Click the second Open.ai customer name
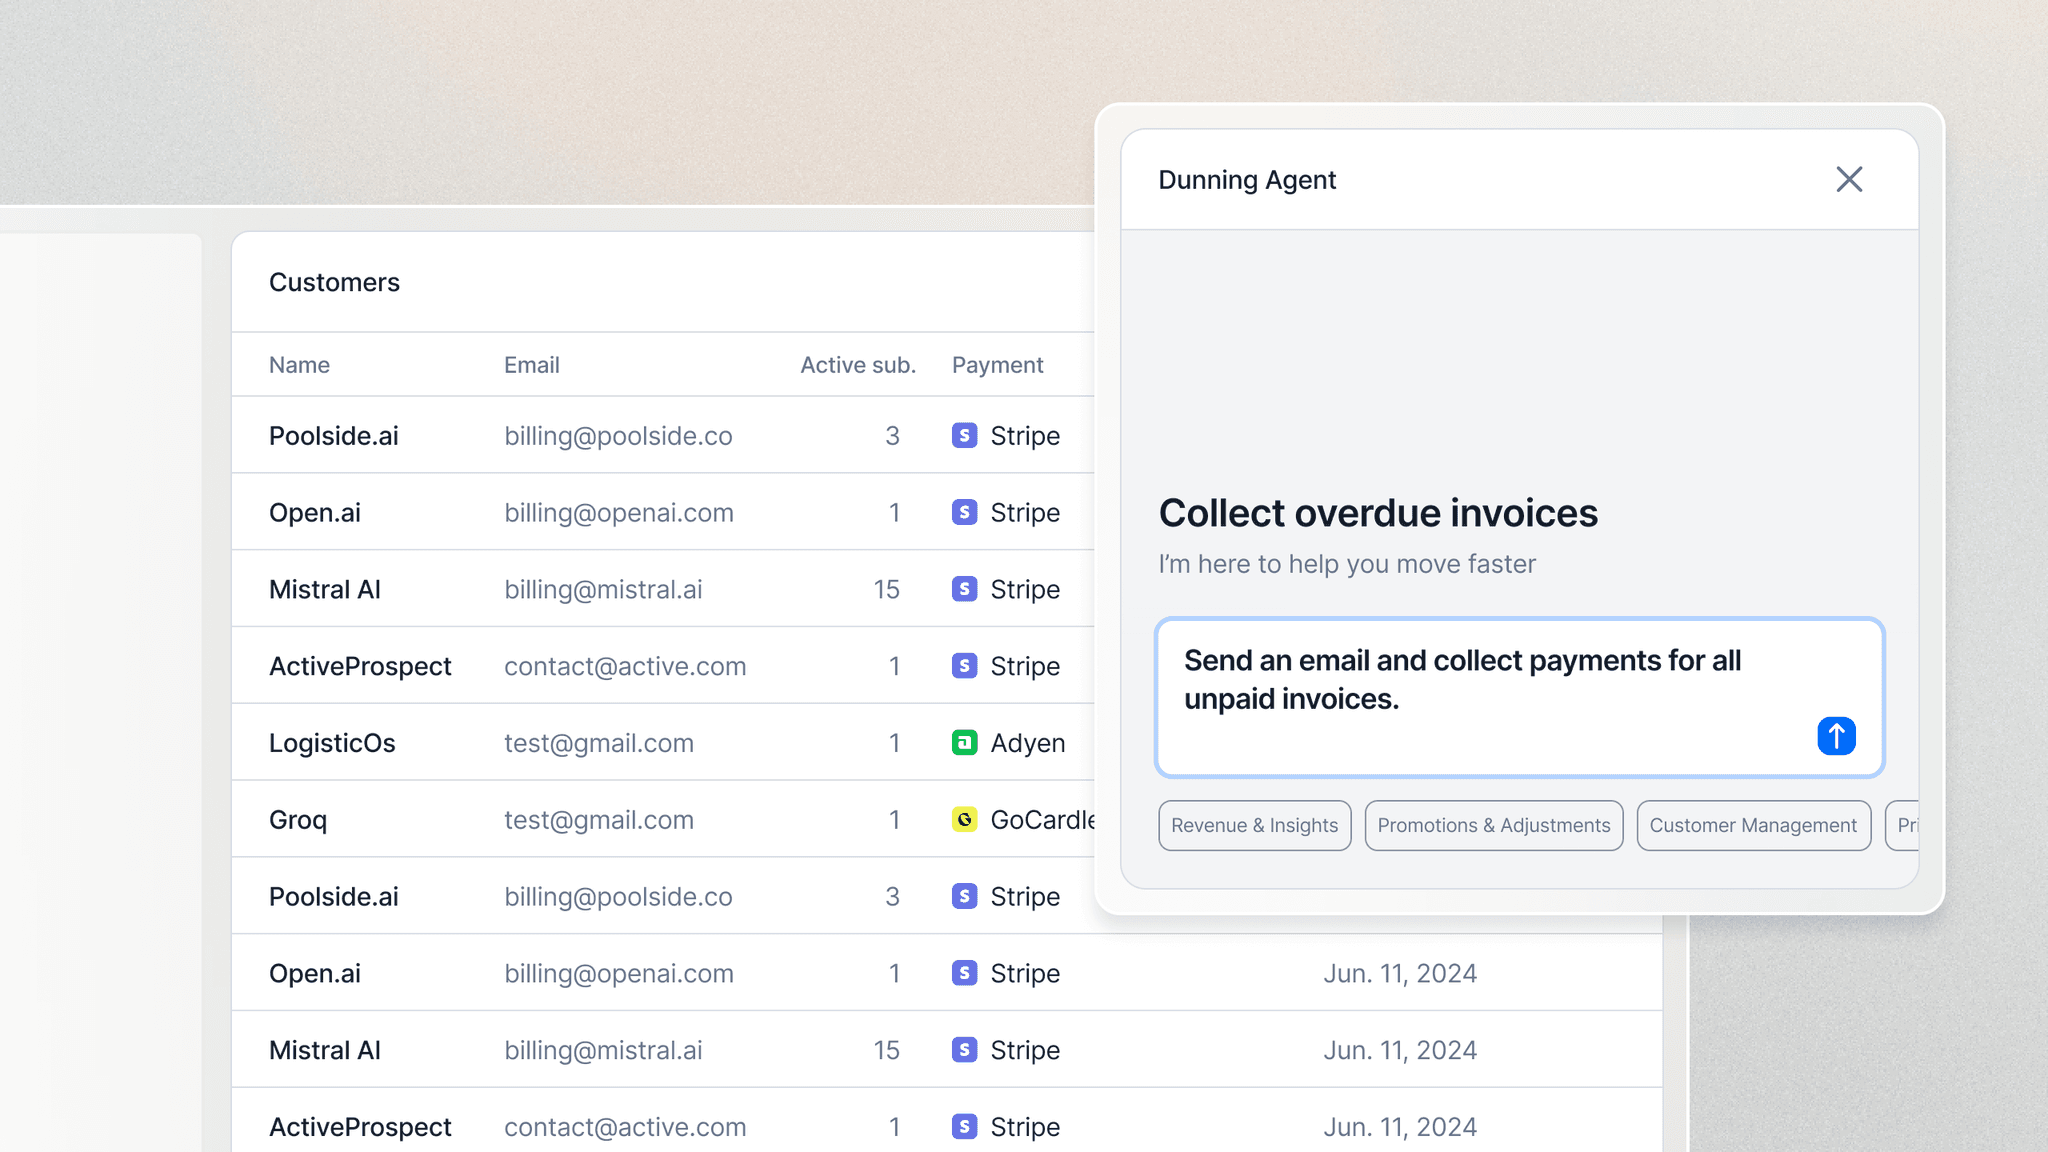Screen dimensions: 2048x1152 tap(315, 973)
